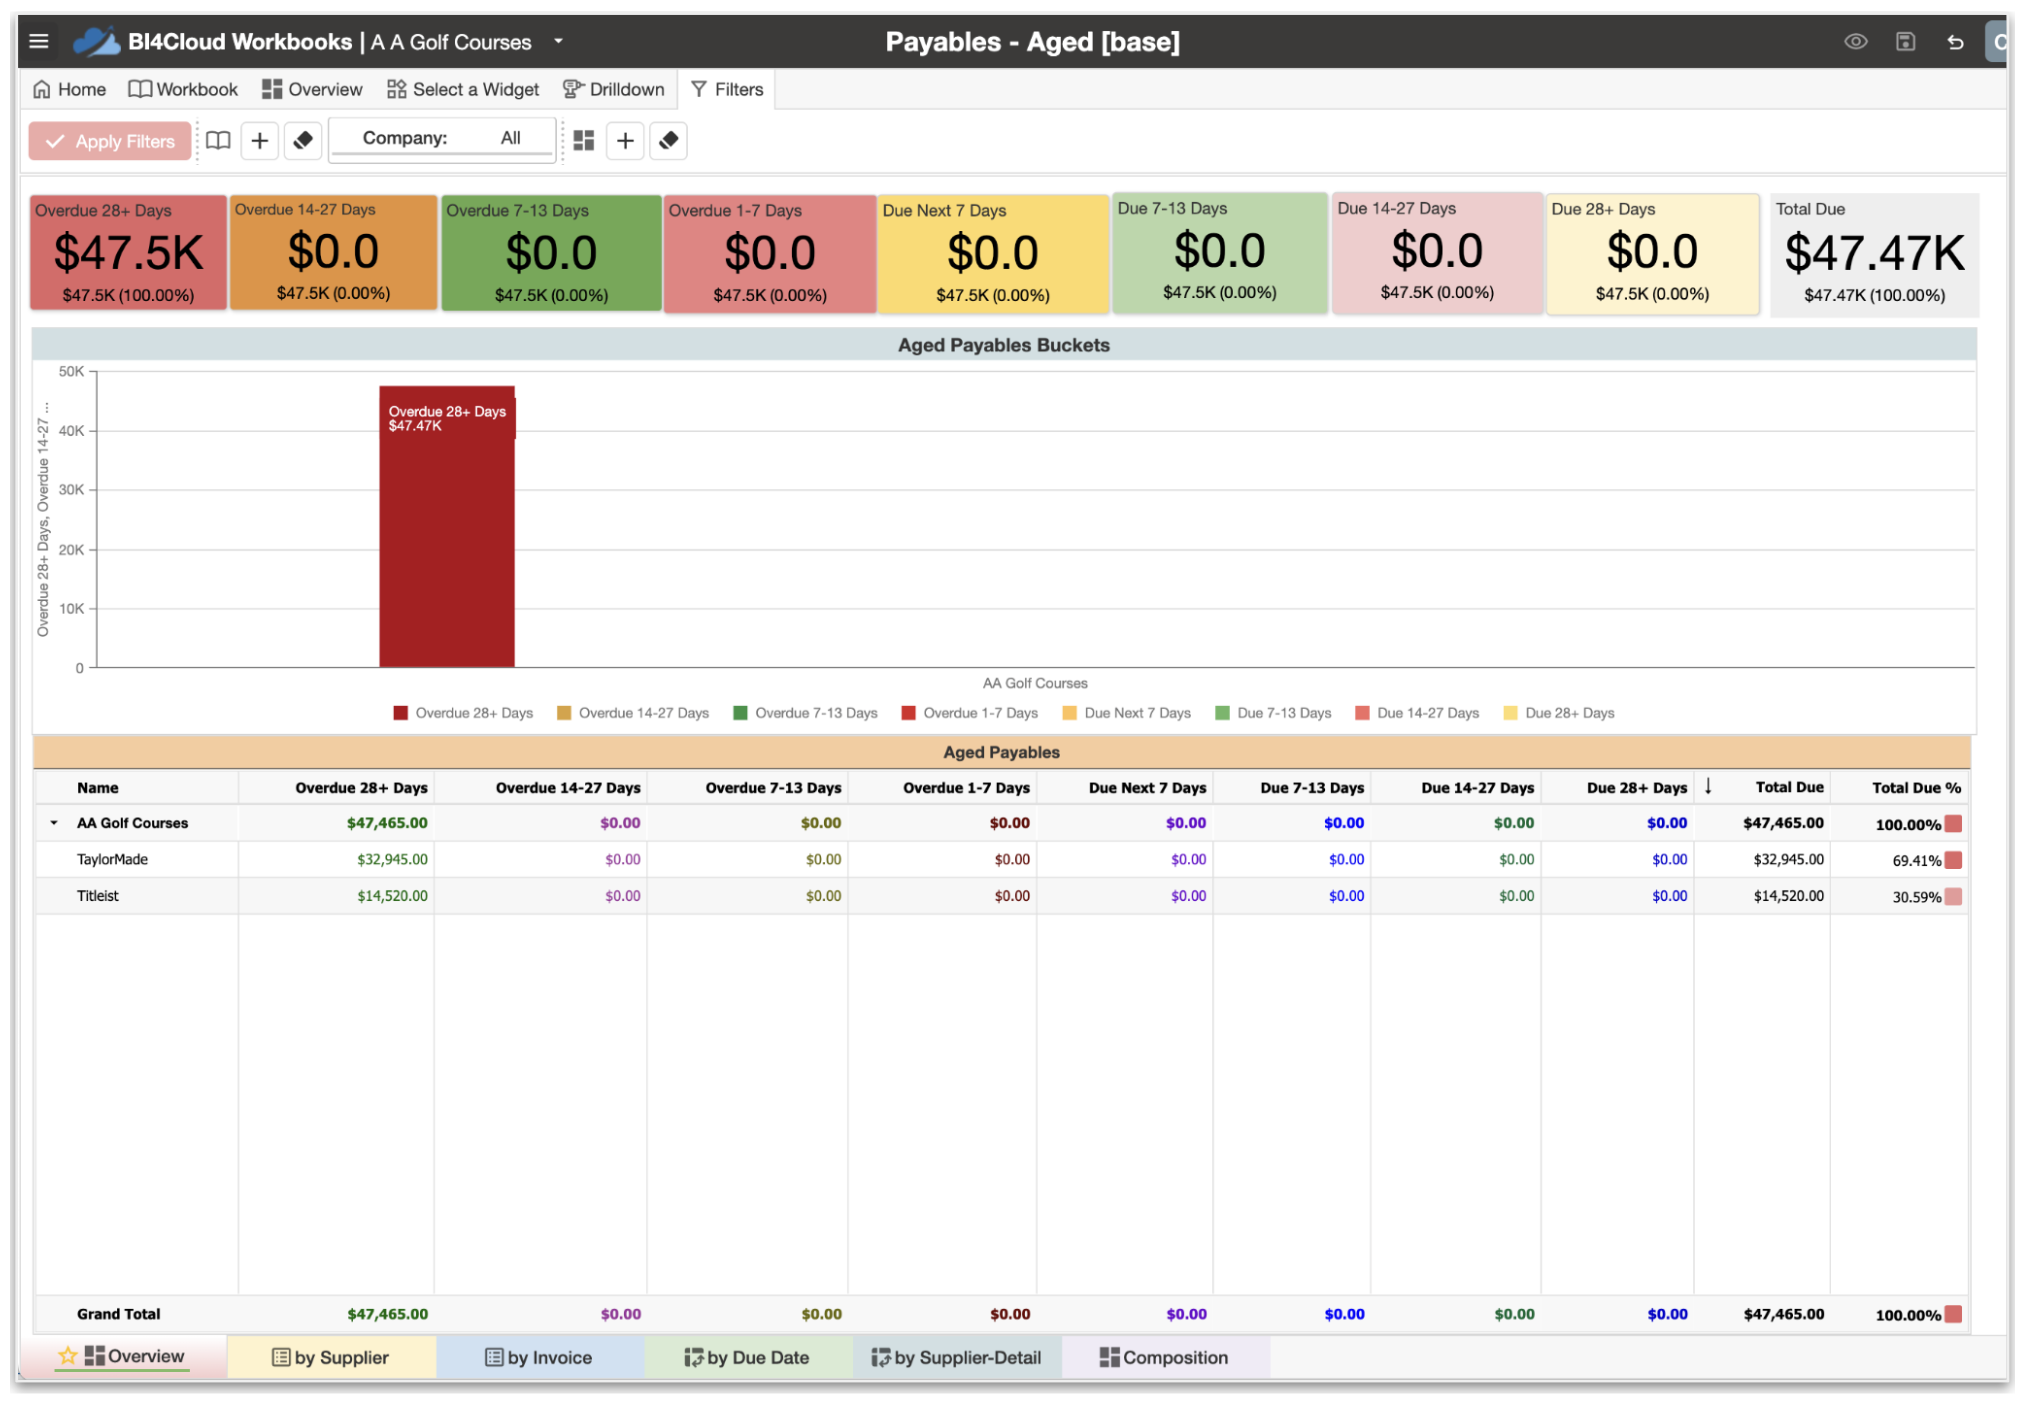This screenshot has width=2024, height=1408.
Task: Click the star icon on Overview tab
Action: (x=67, y=1356)
